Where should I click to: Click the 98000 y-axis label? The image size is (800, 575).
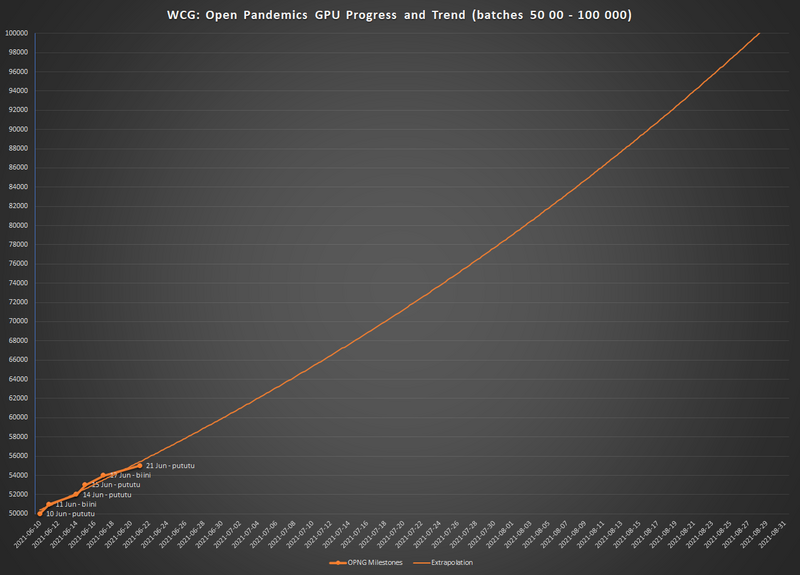coord(18,53)
